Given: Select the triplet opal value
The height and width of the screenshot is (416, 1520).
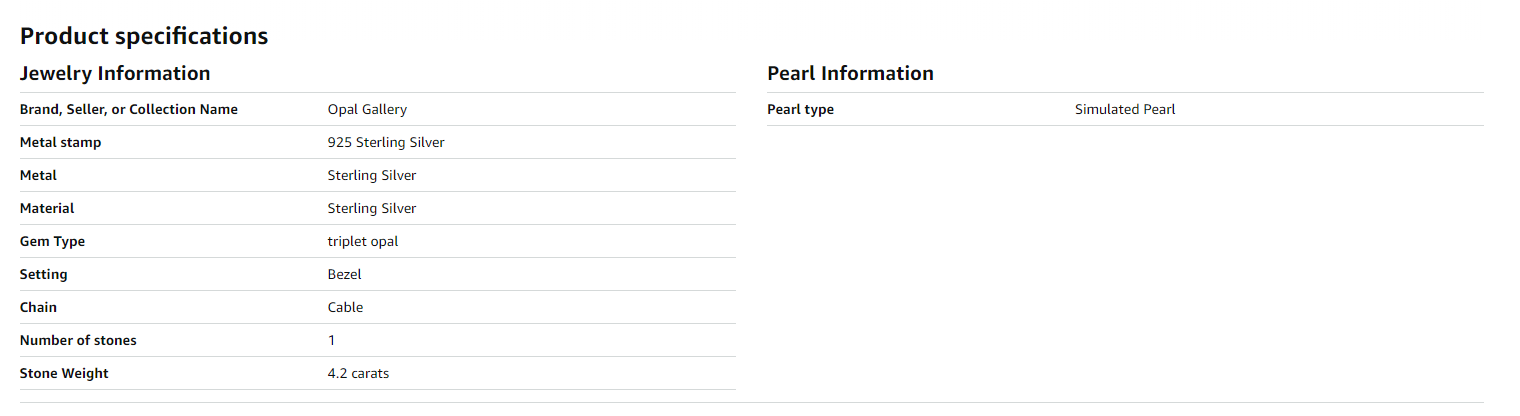Looking at the screenshot, I should (363, 241).
